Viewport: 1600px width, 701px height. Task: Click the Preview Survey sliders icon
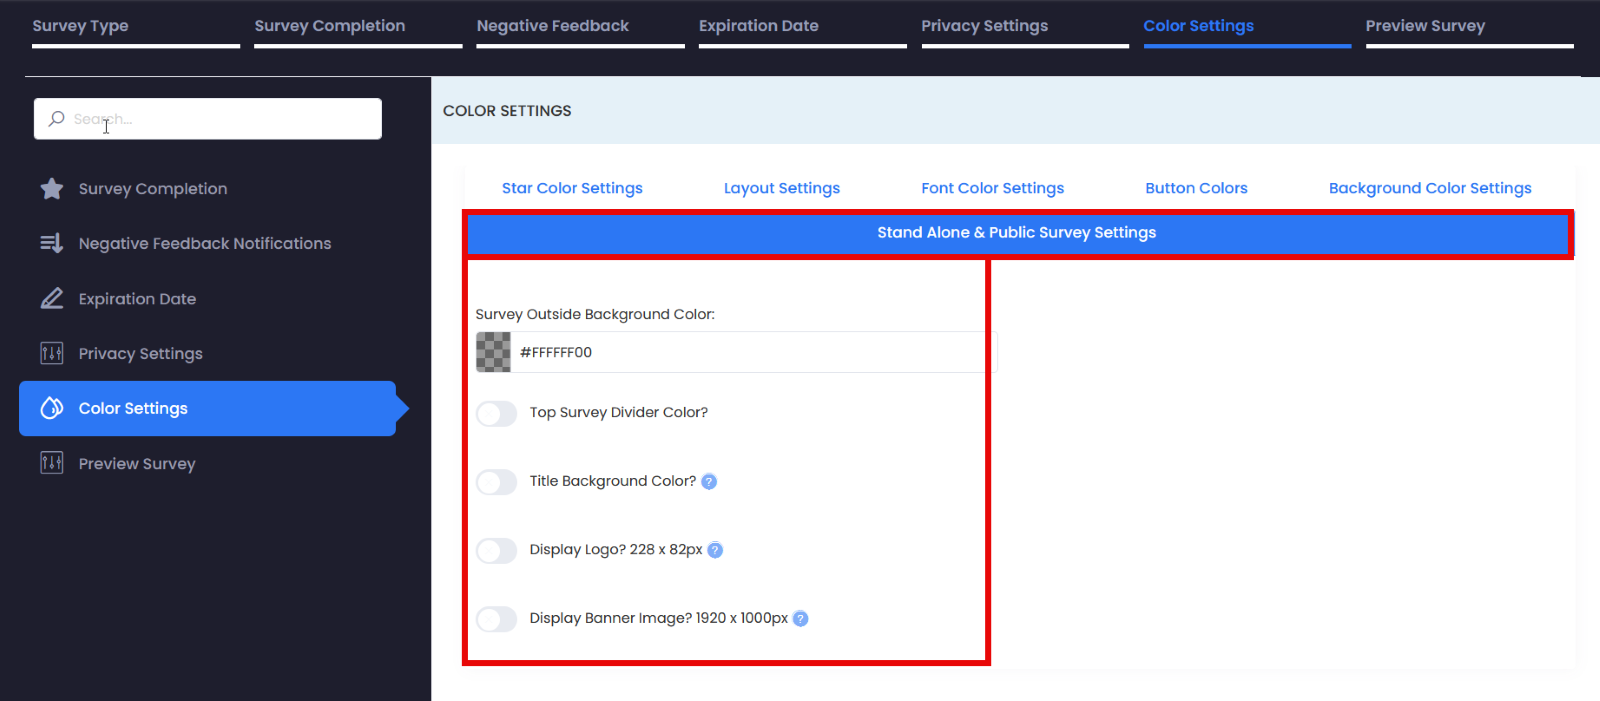pos(52,463)
